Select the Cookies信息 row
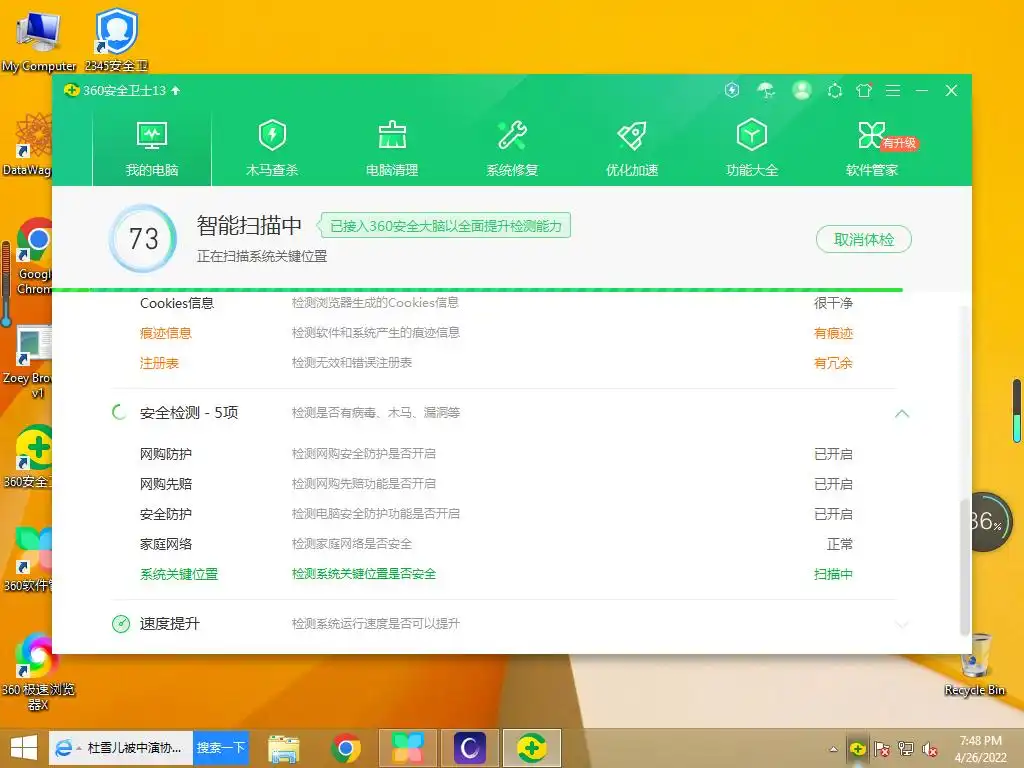Screen dimensions: 1024x768 pos(496,303)
